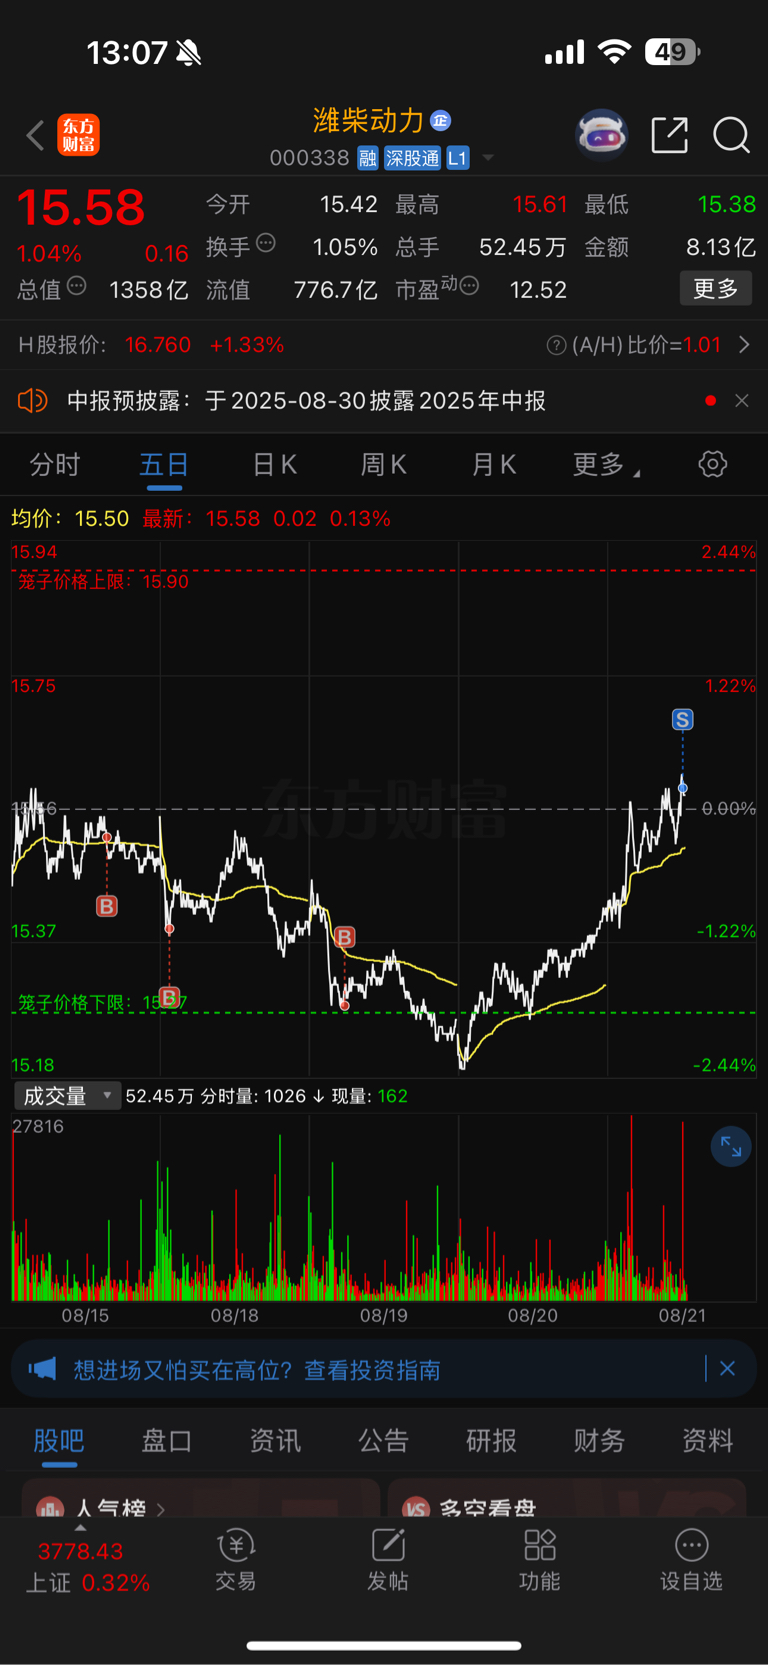
Task: Tap the B marker below 15.37 level
Action: (x=169, y=998)
